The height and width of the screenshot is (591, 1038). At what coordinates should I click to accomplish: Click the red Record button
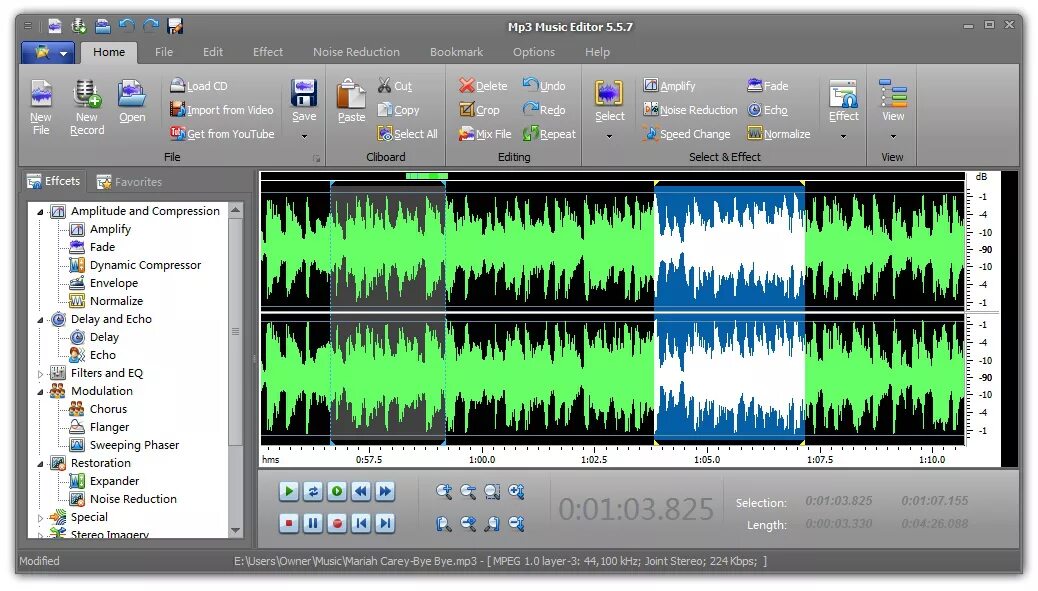(x=337, y=523)
